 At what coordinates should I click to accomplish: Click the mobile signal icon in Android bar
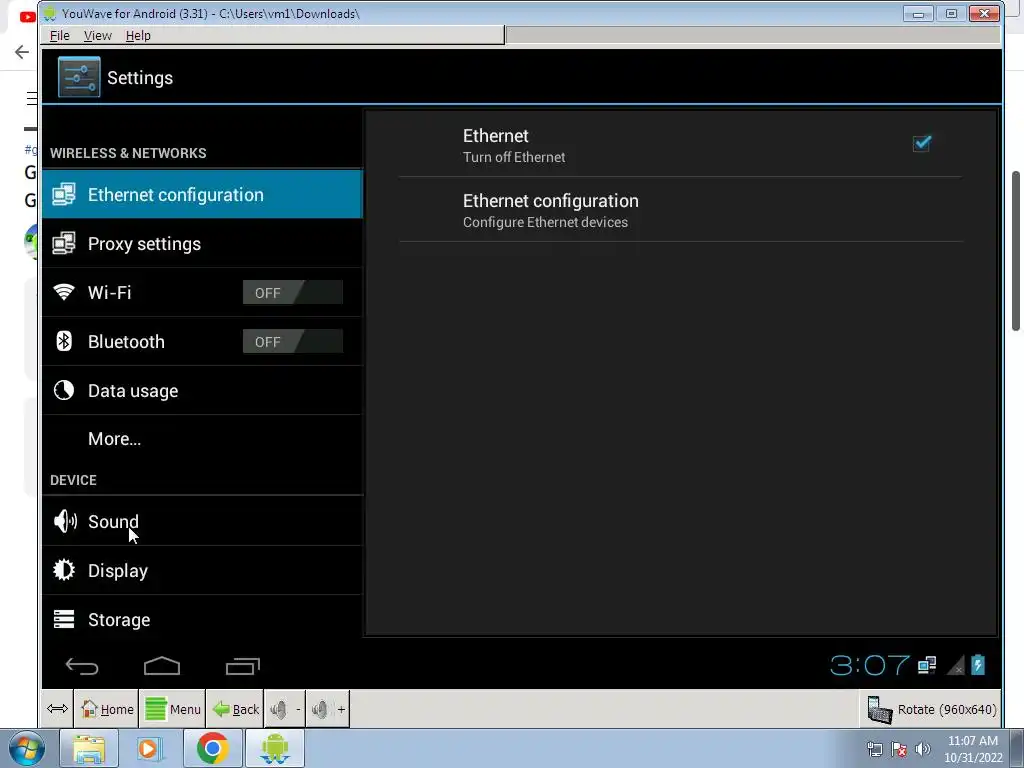click(956, 665)
